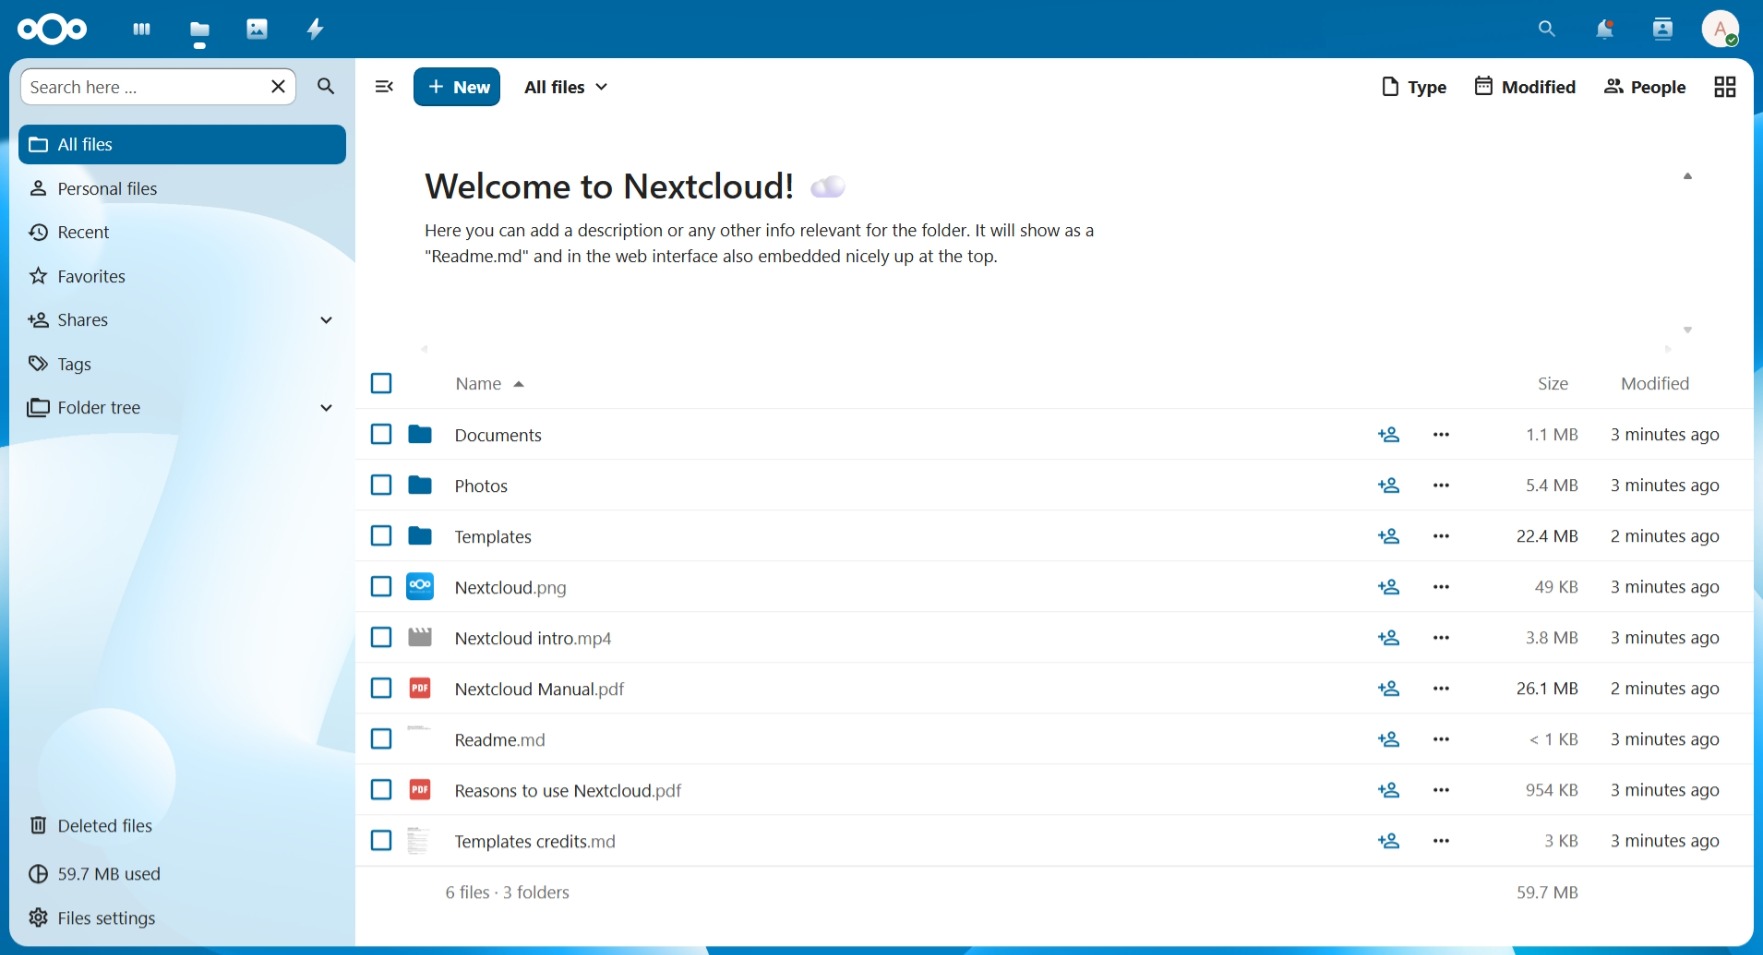
Task: Check the Templates credits.md checkbox
Action: pos(381,841)
